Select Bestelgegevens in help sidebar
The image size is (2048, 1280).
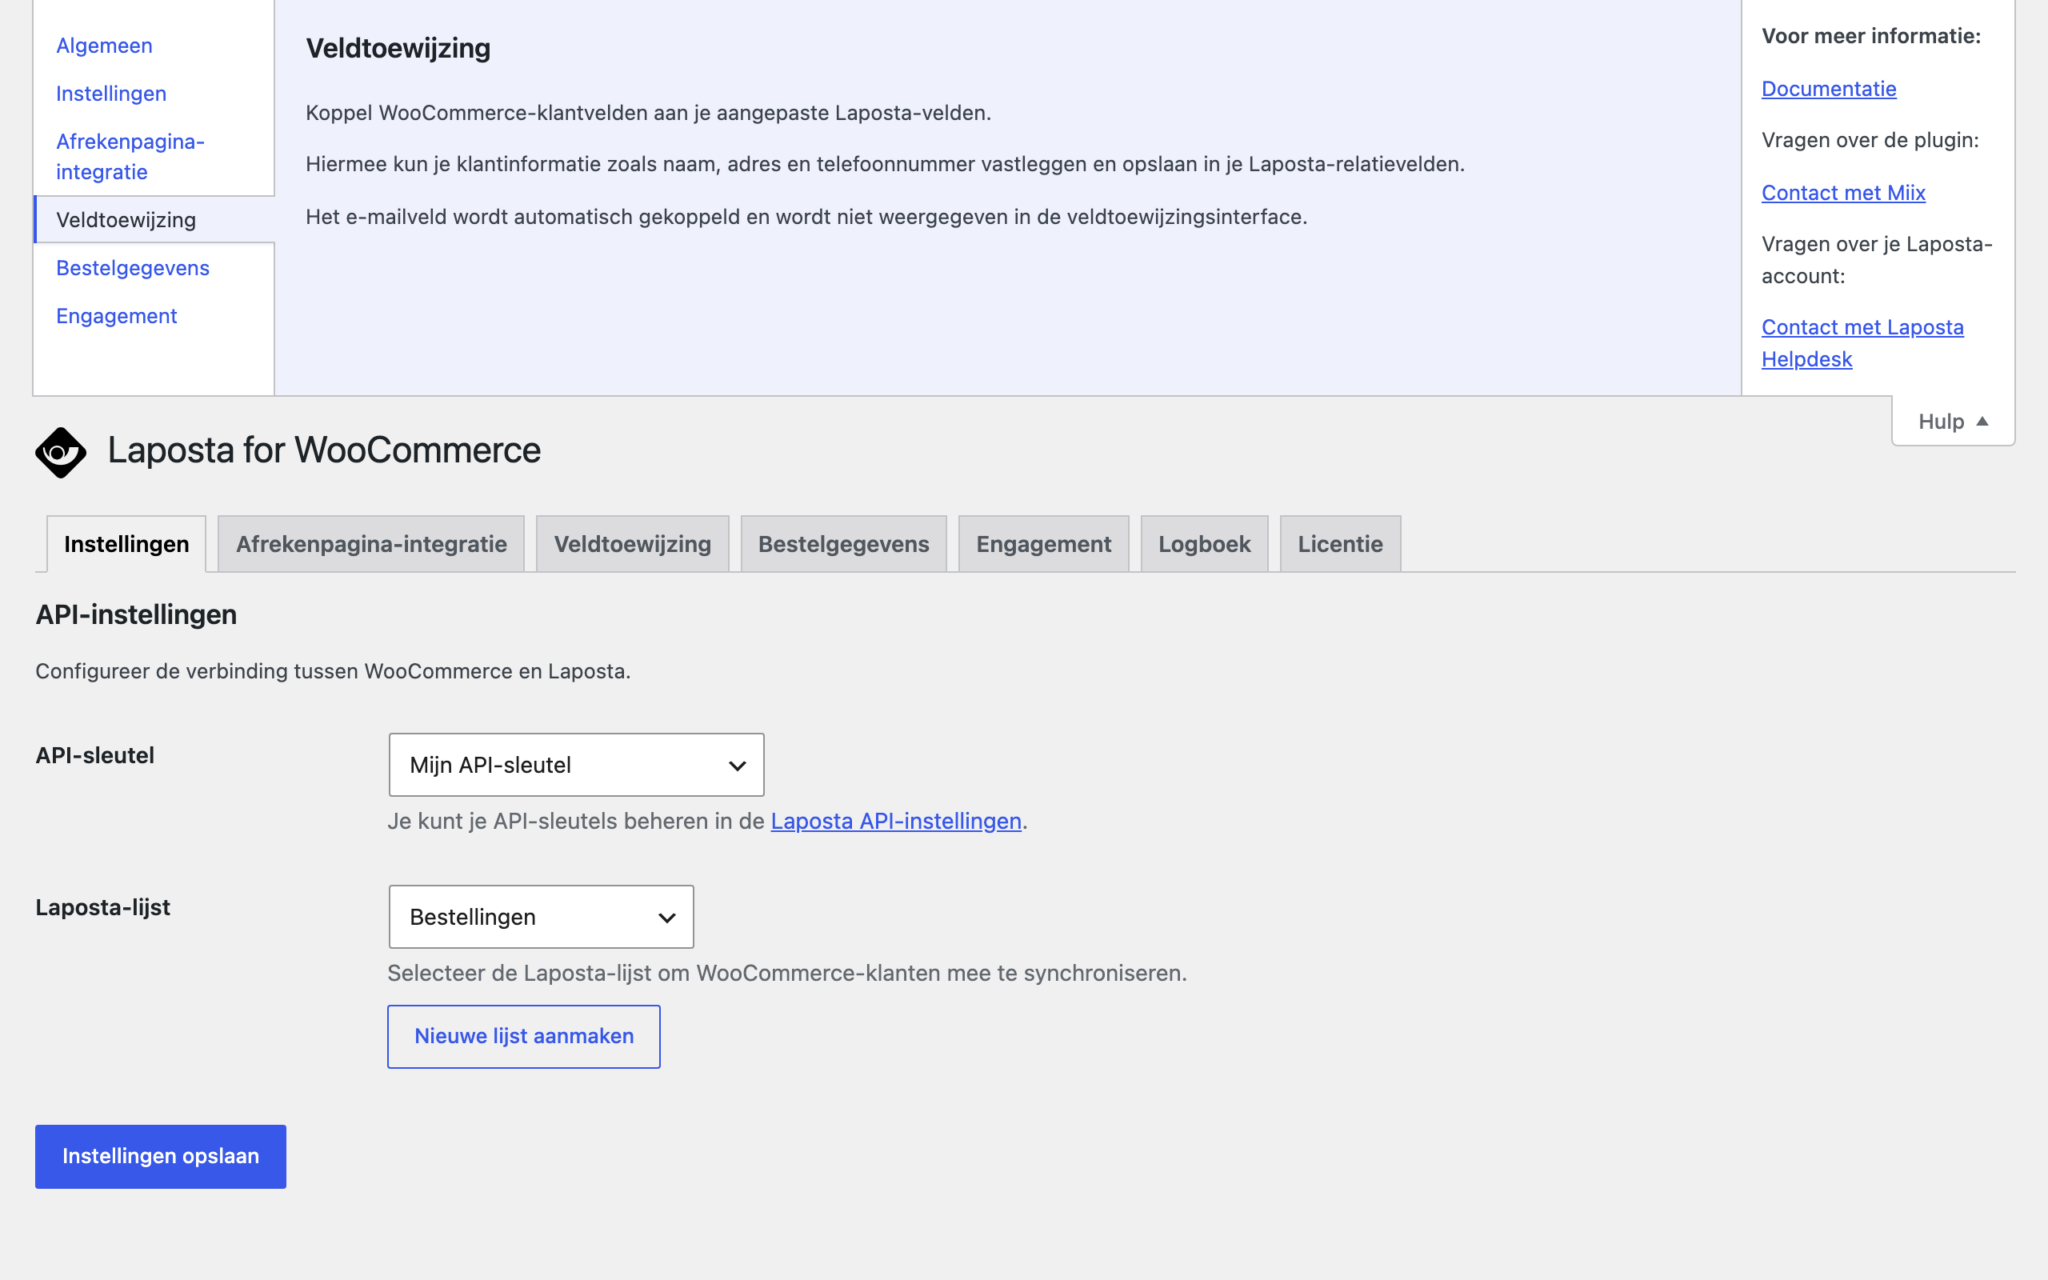point(133,268)
